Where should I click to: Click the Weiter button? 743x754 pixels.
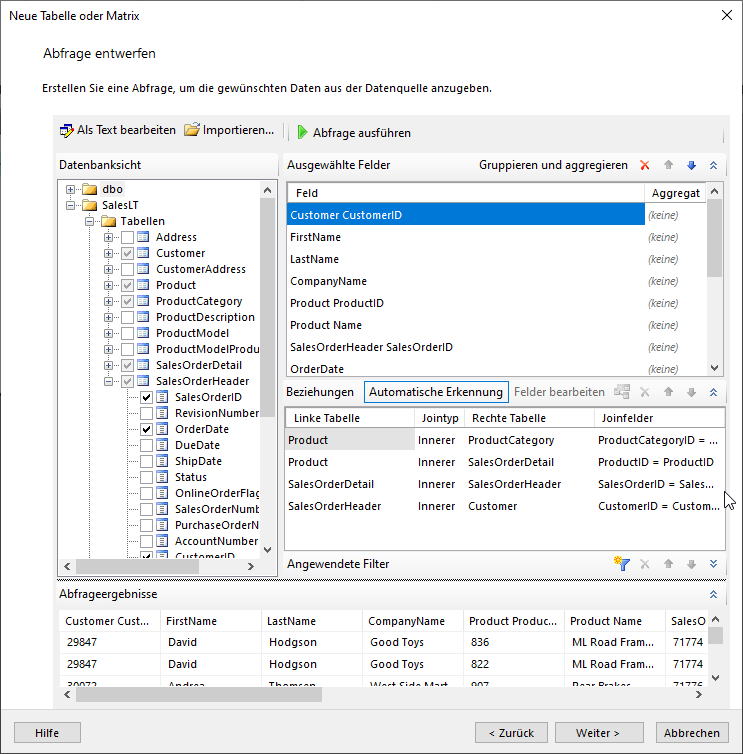599,733
